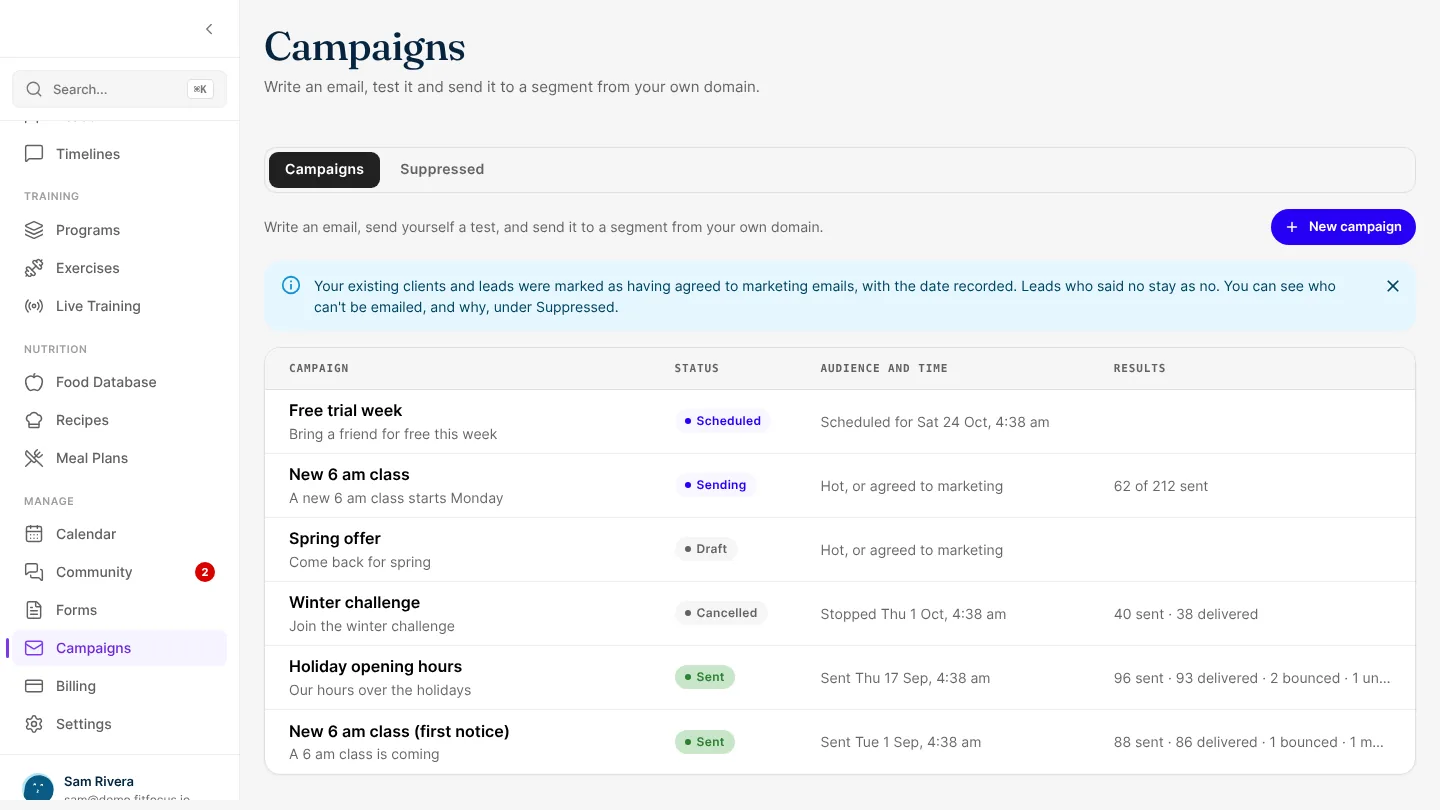
Task: Click the Programs layers icon
Action: coord(34,230)
